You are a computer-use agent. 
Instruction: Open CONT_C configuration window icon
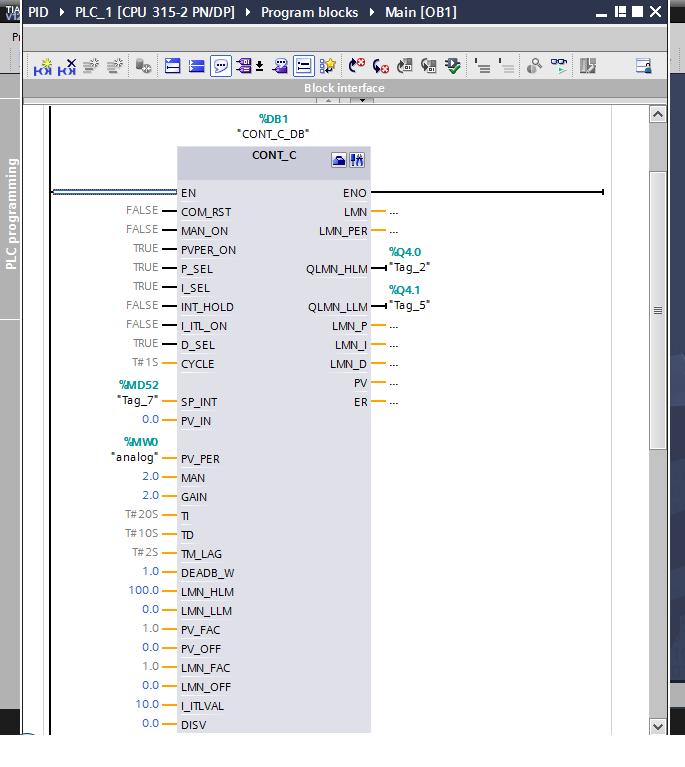tap(339, 160)
